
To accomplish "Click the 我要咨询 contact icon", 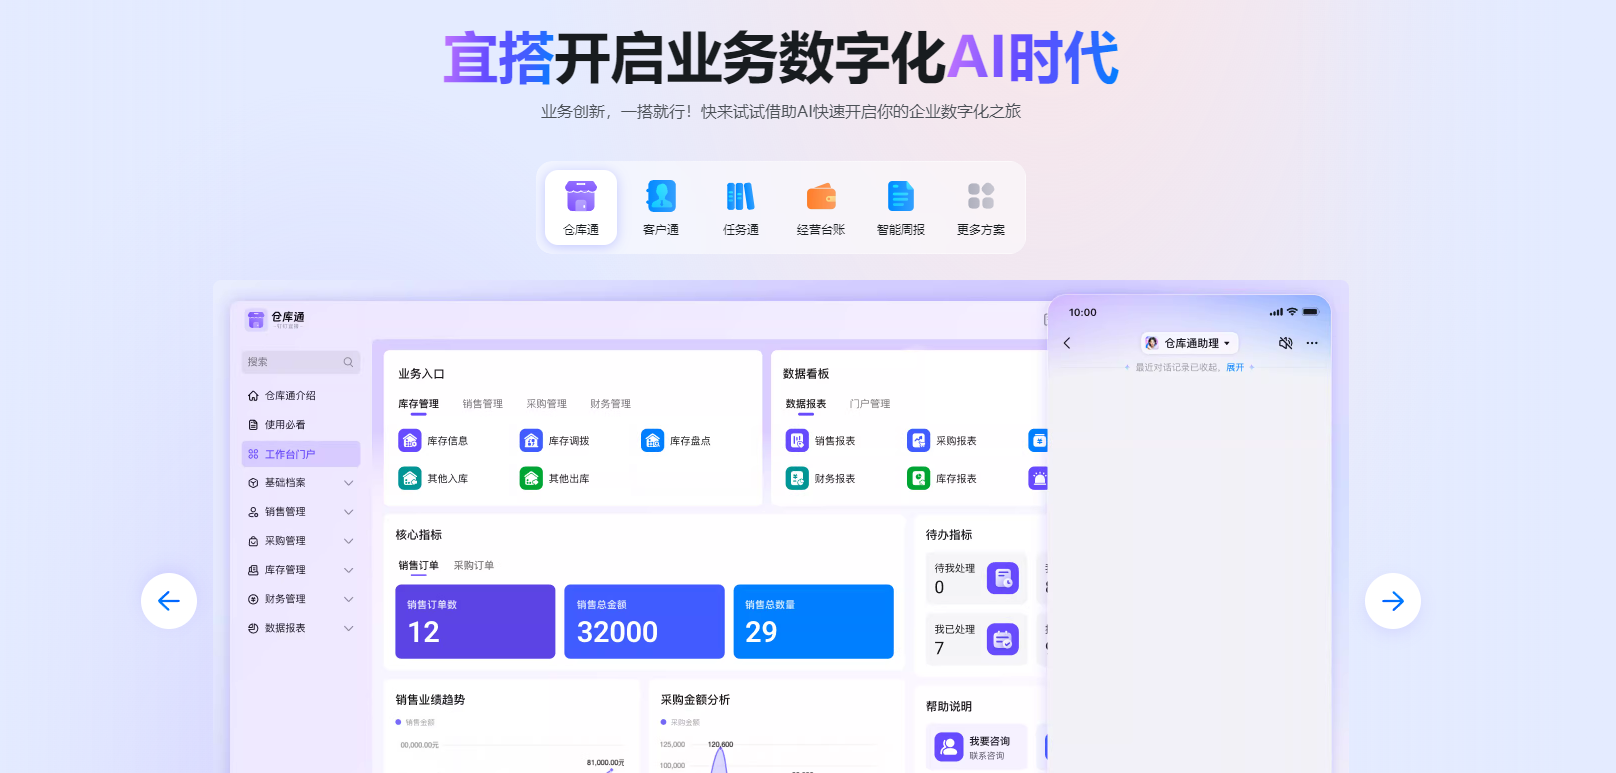I will pyautogui.click(x=949, y=747).
